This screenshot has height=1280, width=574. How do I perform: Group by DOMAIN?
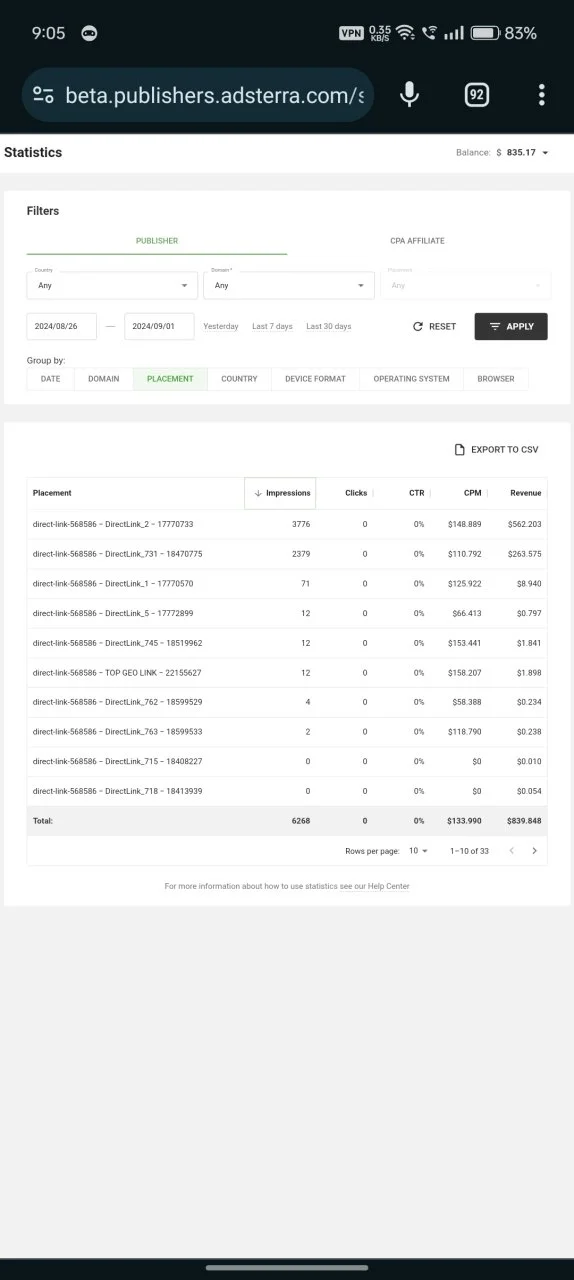pos(103,379)
